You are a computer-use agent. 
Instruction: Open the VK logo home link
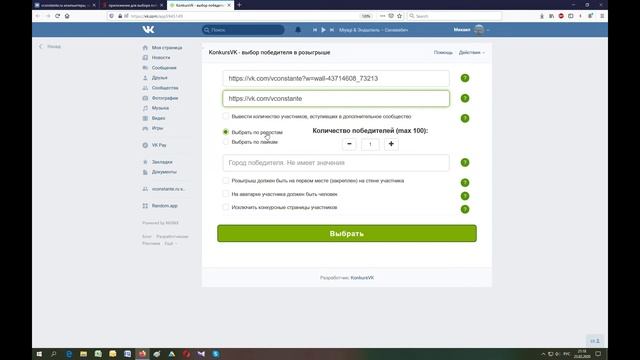(148, 29)
